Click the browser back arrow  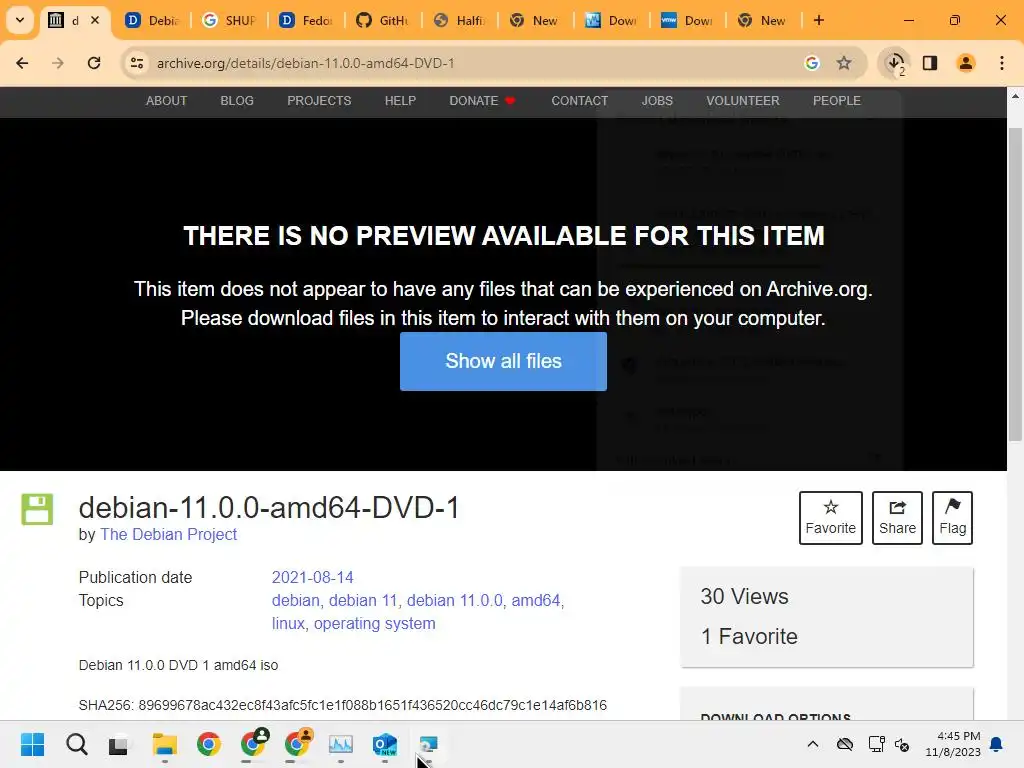pyautogui.click(x=22, y=63)
